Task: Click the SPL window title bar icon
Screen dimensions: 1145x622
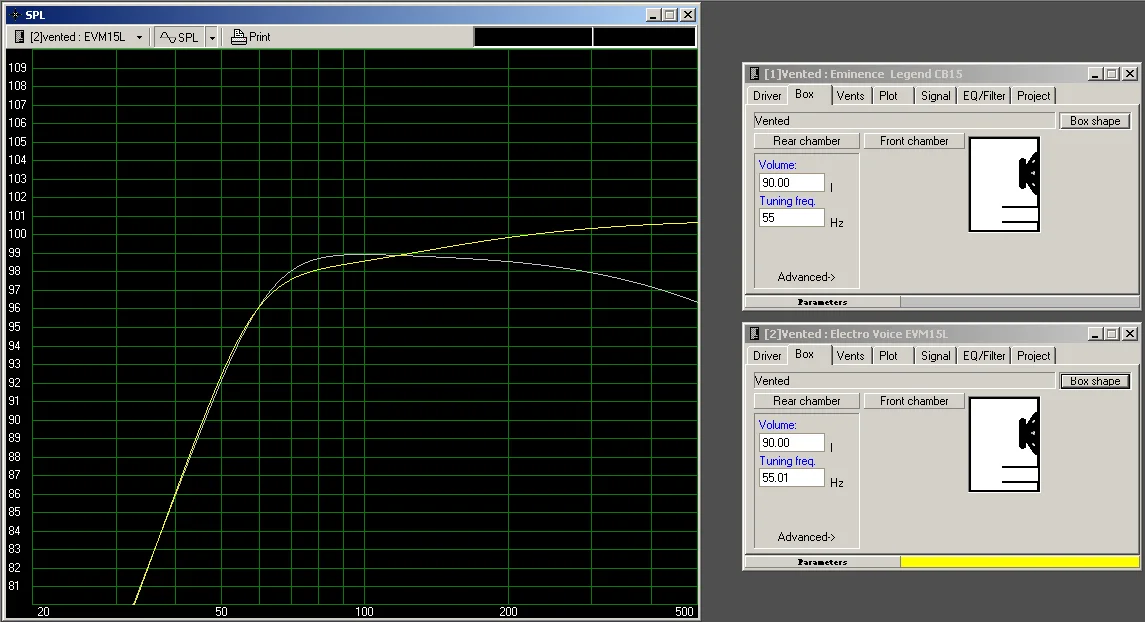Action: [x=17, y=14]
